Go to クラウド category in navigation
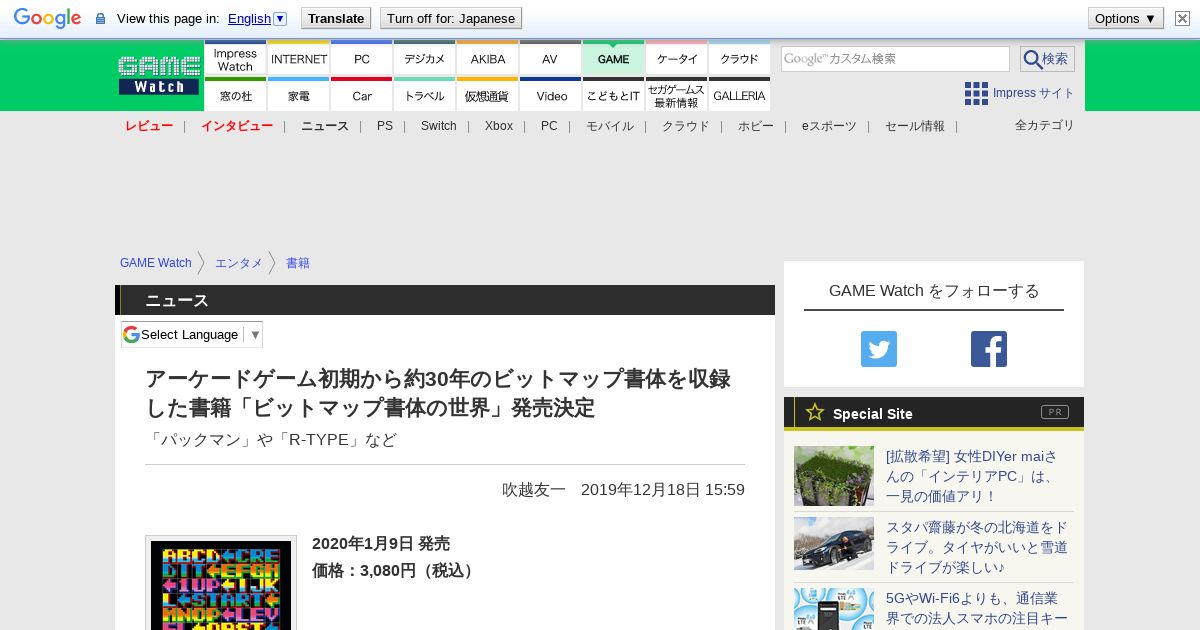 tap(686, 126)
